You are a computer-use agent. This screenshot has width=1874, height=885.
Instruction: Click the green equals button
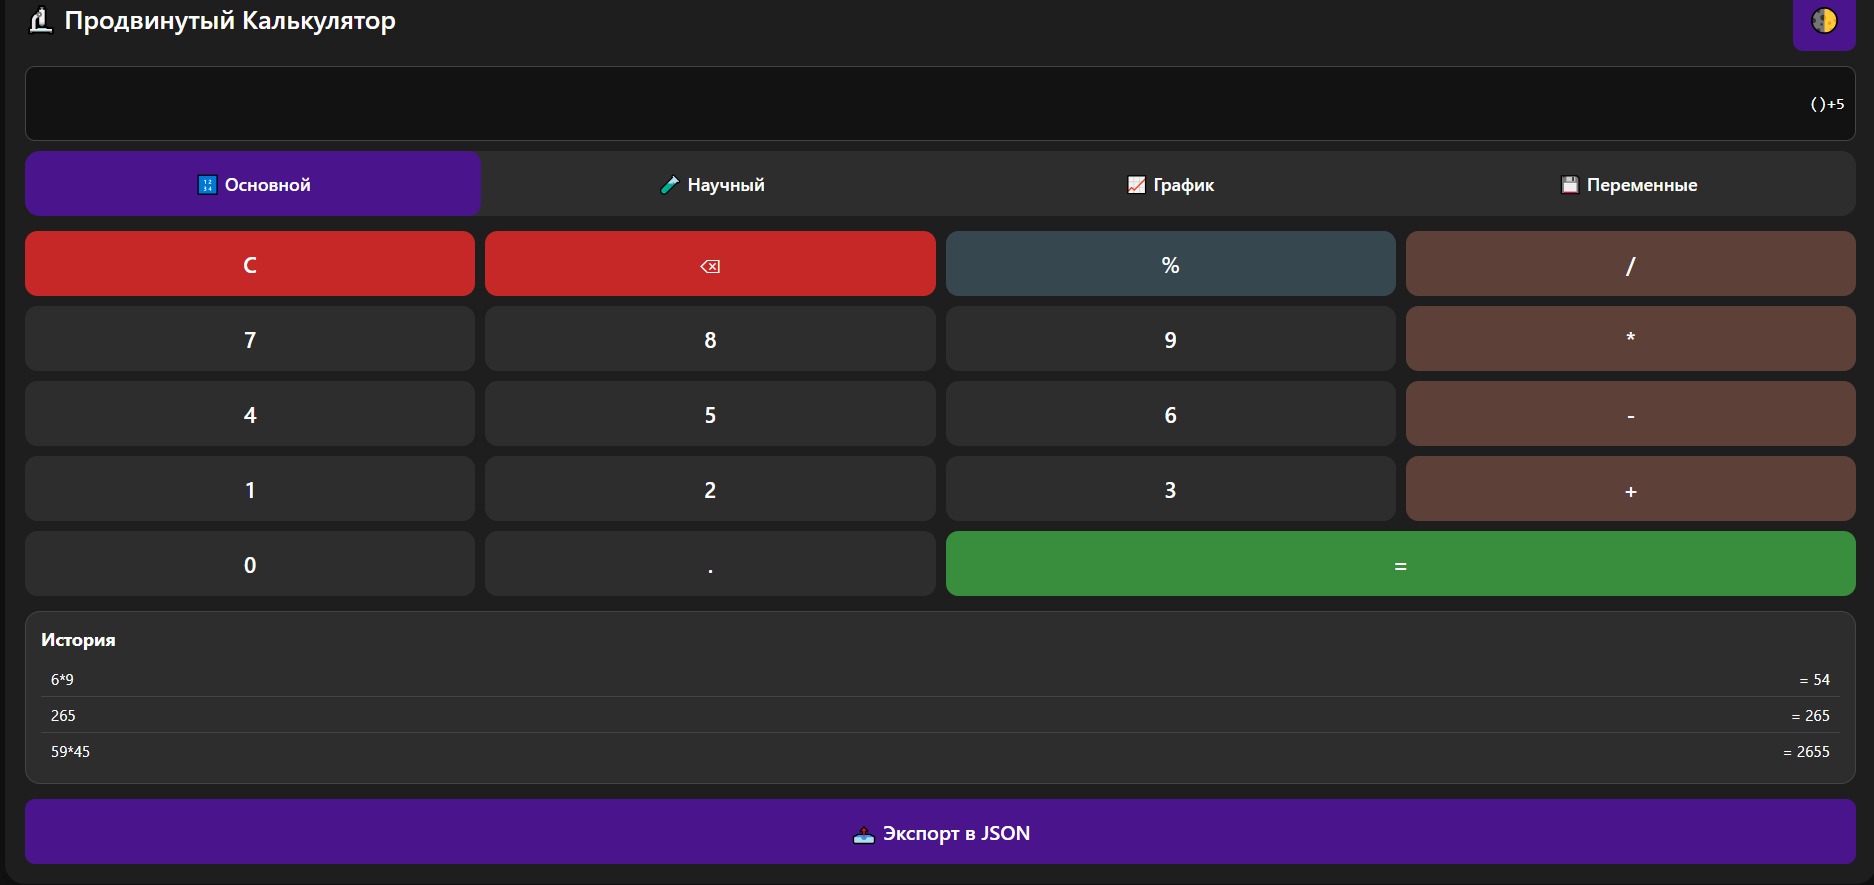(1400, 564)
